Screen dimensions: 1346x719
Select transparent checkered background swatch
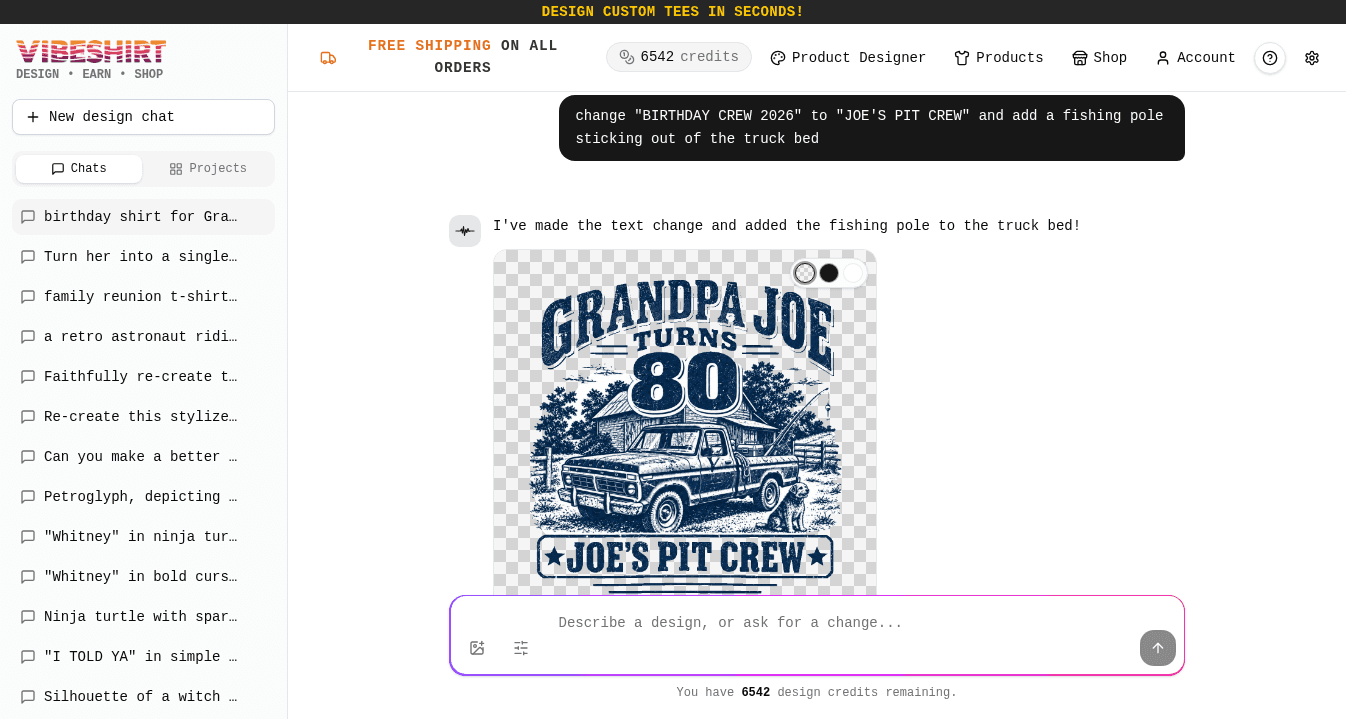[805, 273]
